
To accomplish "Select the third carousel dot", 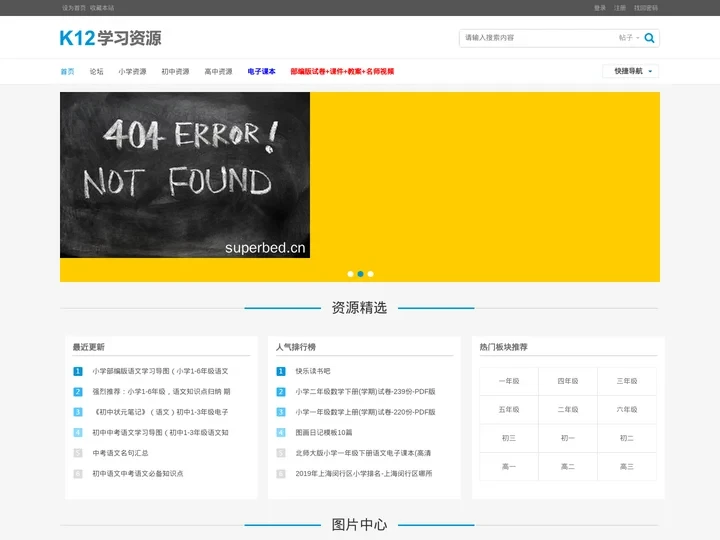I will tap(371, 274).
